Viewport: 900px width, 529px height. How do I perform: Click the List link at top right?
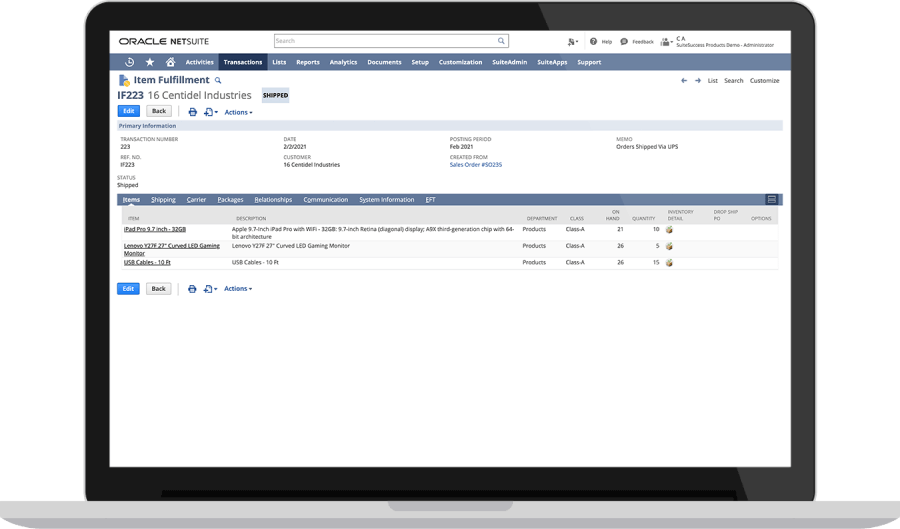coord(712,81)
